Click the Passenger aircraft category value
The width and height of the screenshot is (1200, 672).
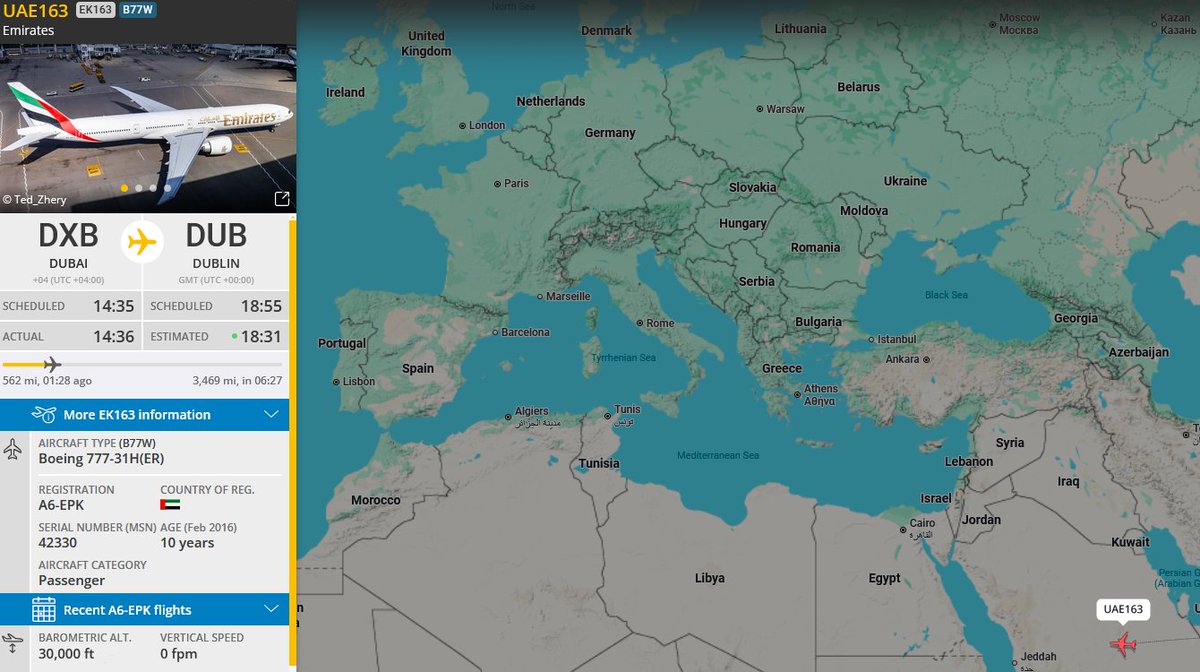72,581
